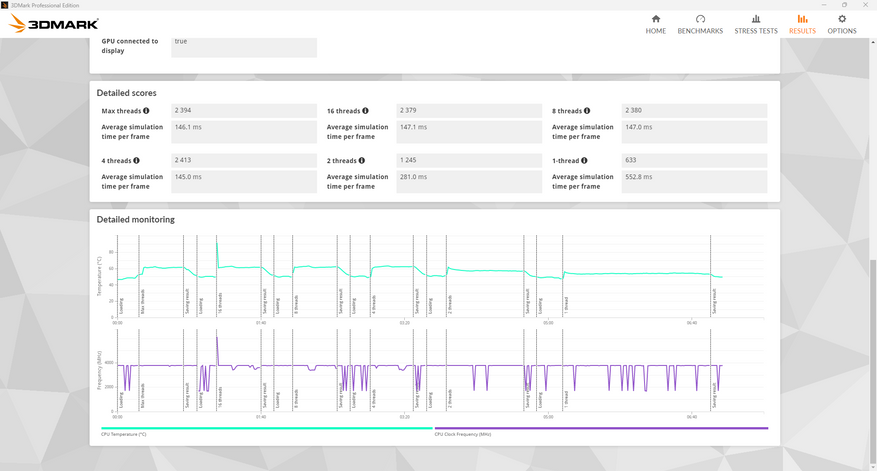Open the Benchmarks gauge icon
877x471 pixels.
click(700, 19)
